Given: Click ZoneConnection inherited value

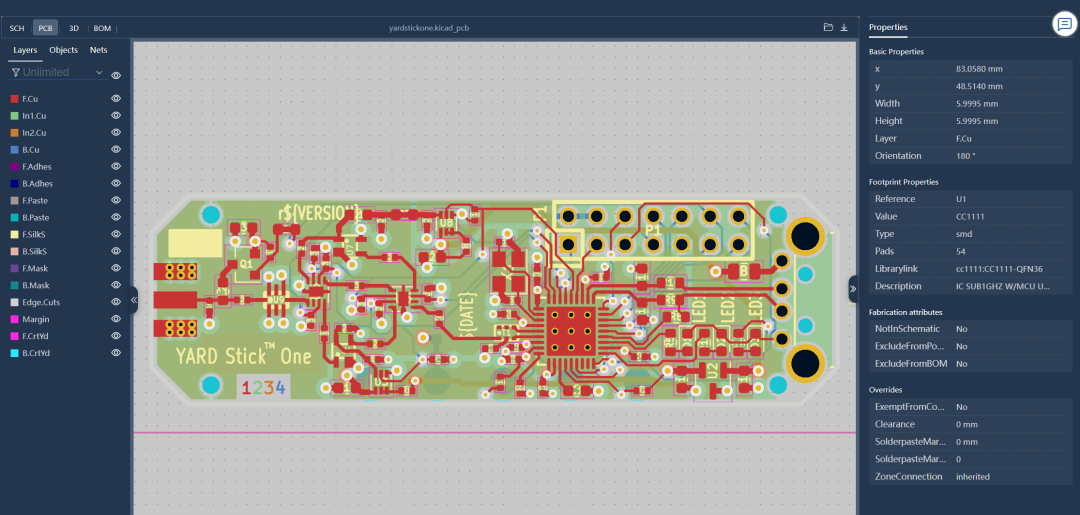Looking at the screenshot, I should tap(973, 476).
